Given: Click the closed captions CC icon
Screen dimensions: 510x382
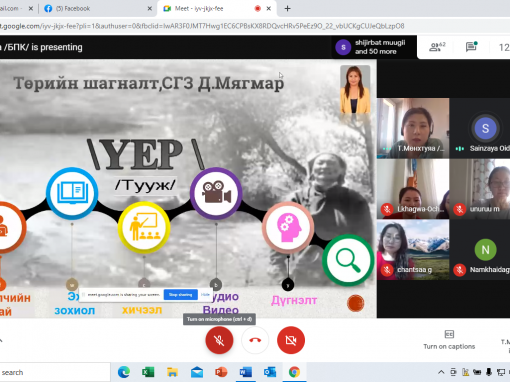Looking at the screenshot, I should (449, 334).
